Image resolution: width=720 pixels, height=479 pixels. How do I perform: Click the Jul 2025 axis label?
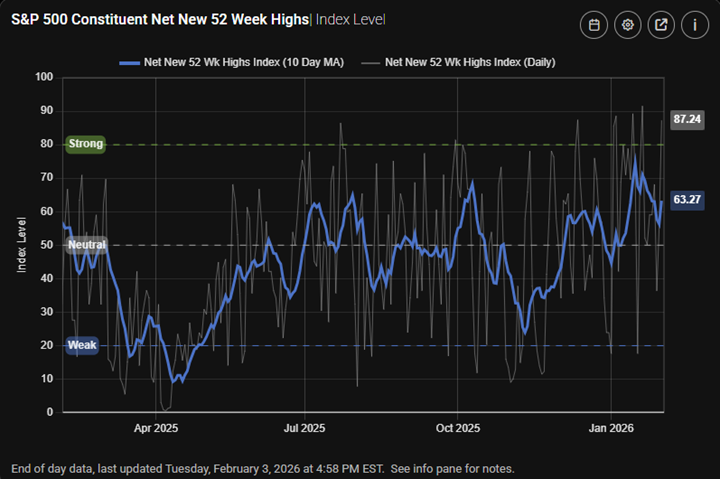click(x=304, y=428)
